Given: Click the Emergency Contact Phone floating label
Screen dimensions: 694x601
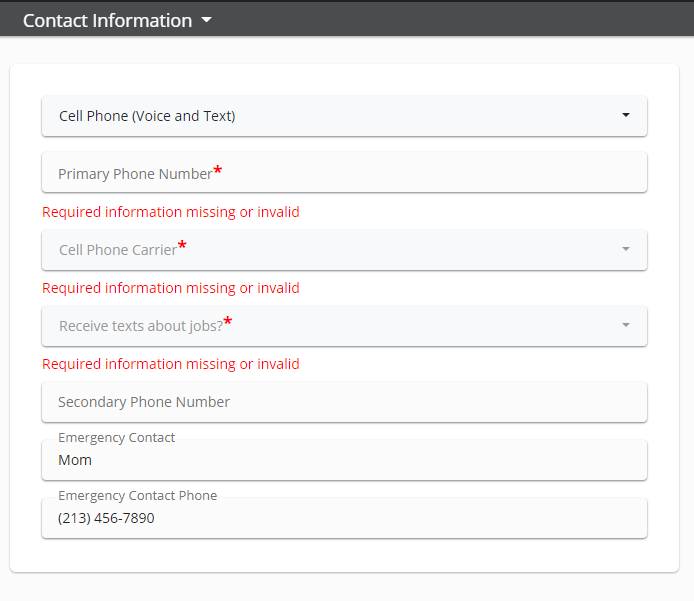Looking at the screenshot, I should coord(137,496).
